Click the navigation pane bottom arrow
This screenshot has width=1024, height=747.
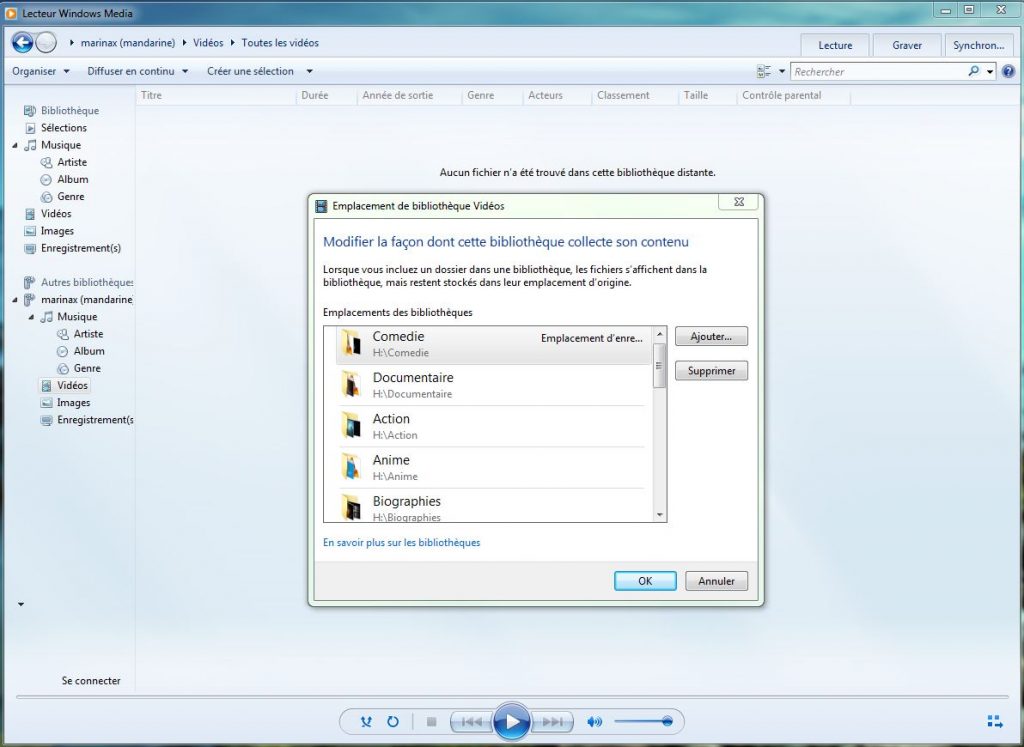[x=21, y=605]
